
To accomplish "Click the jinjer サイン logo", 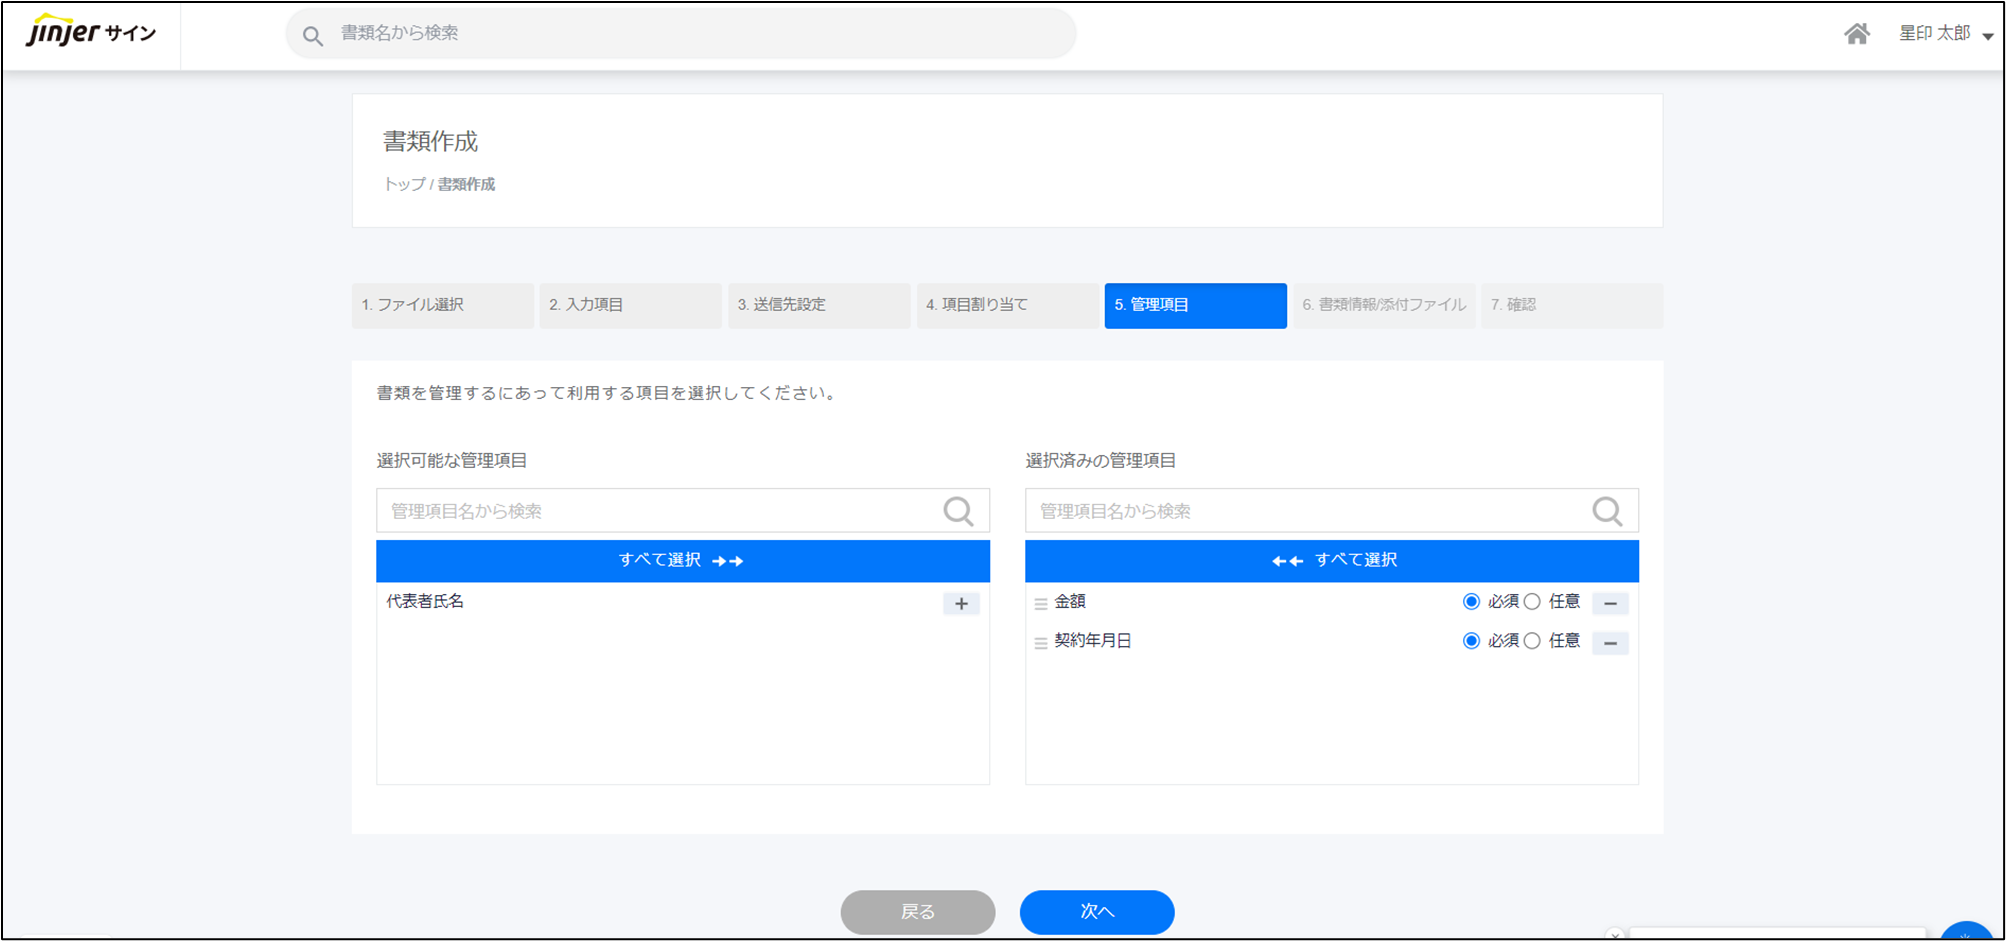I will click(x=91, y=32).
